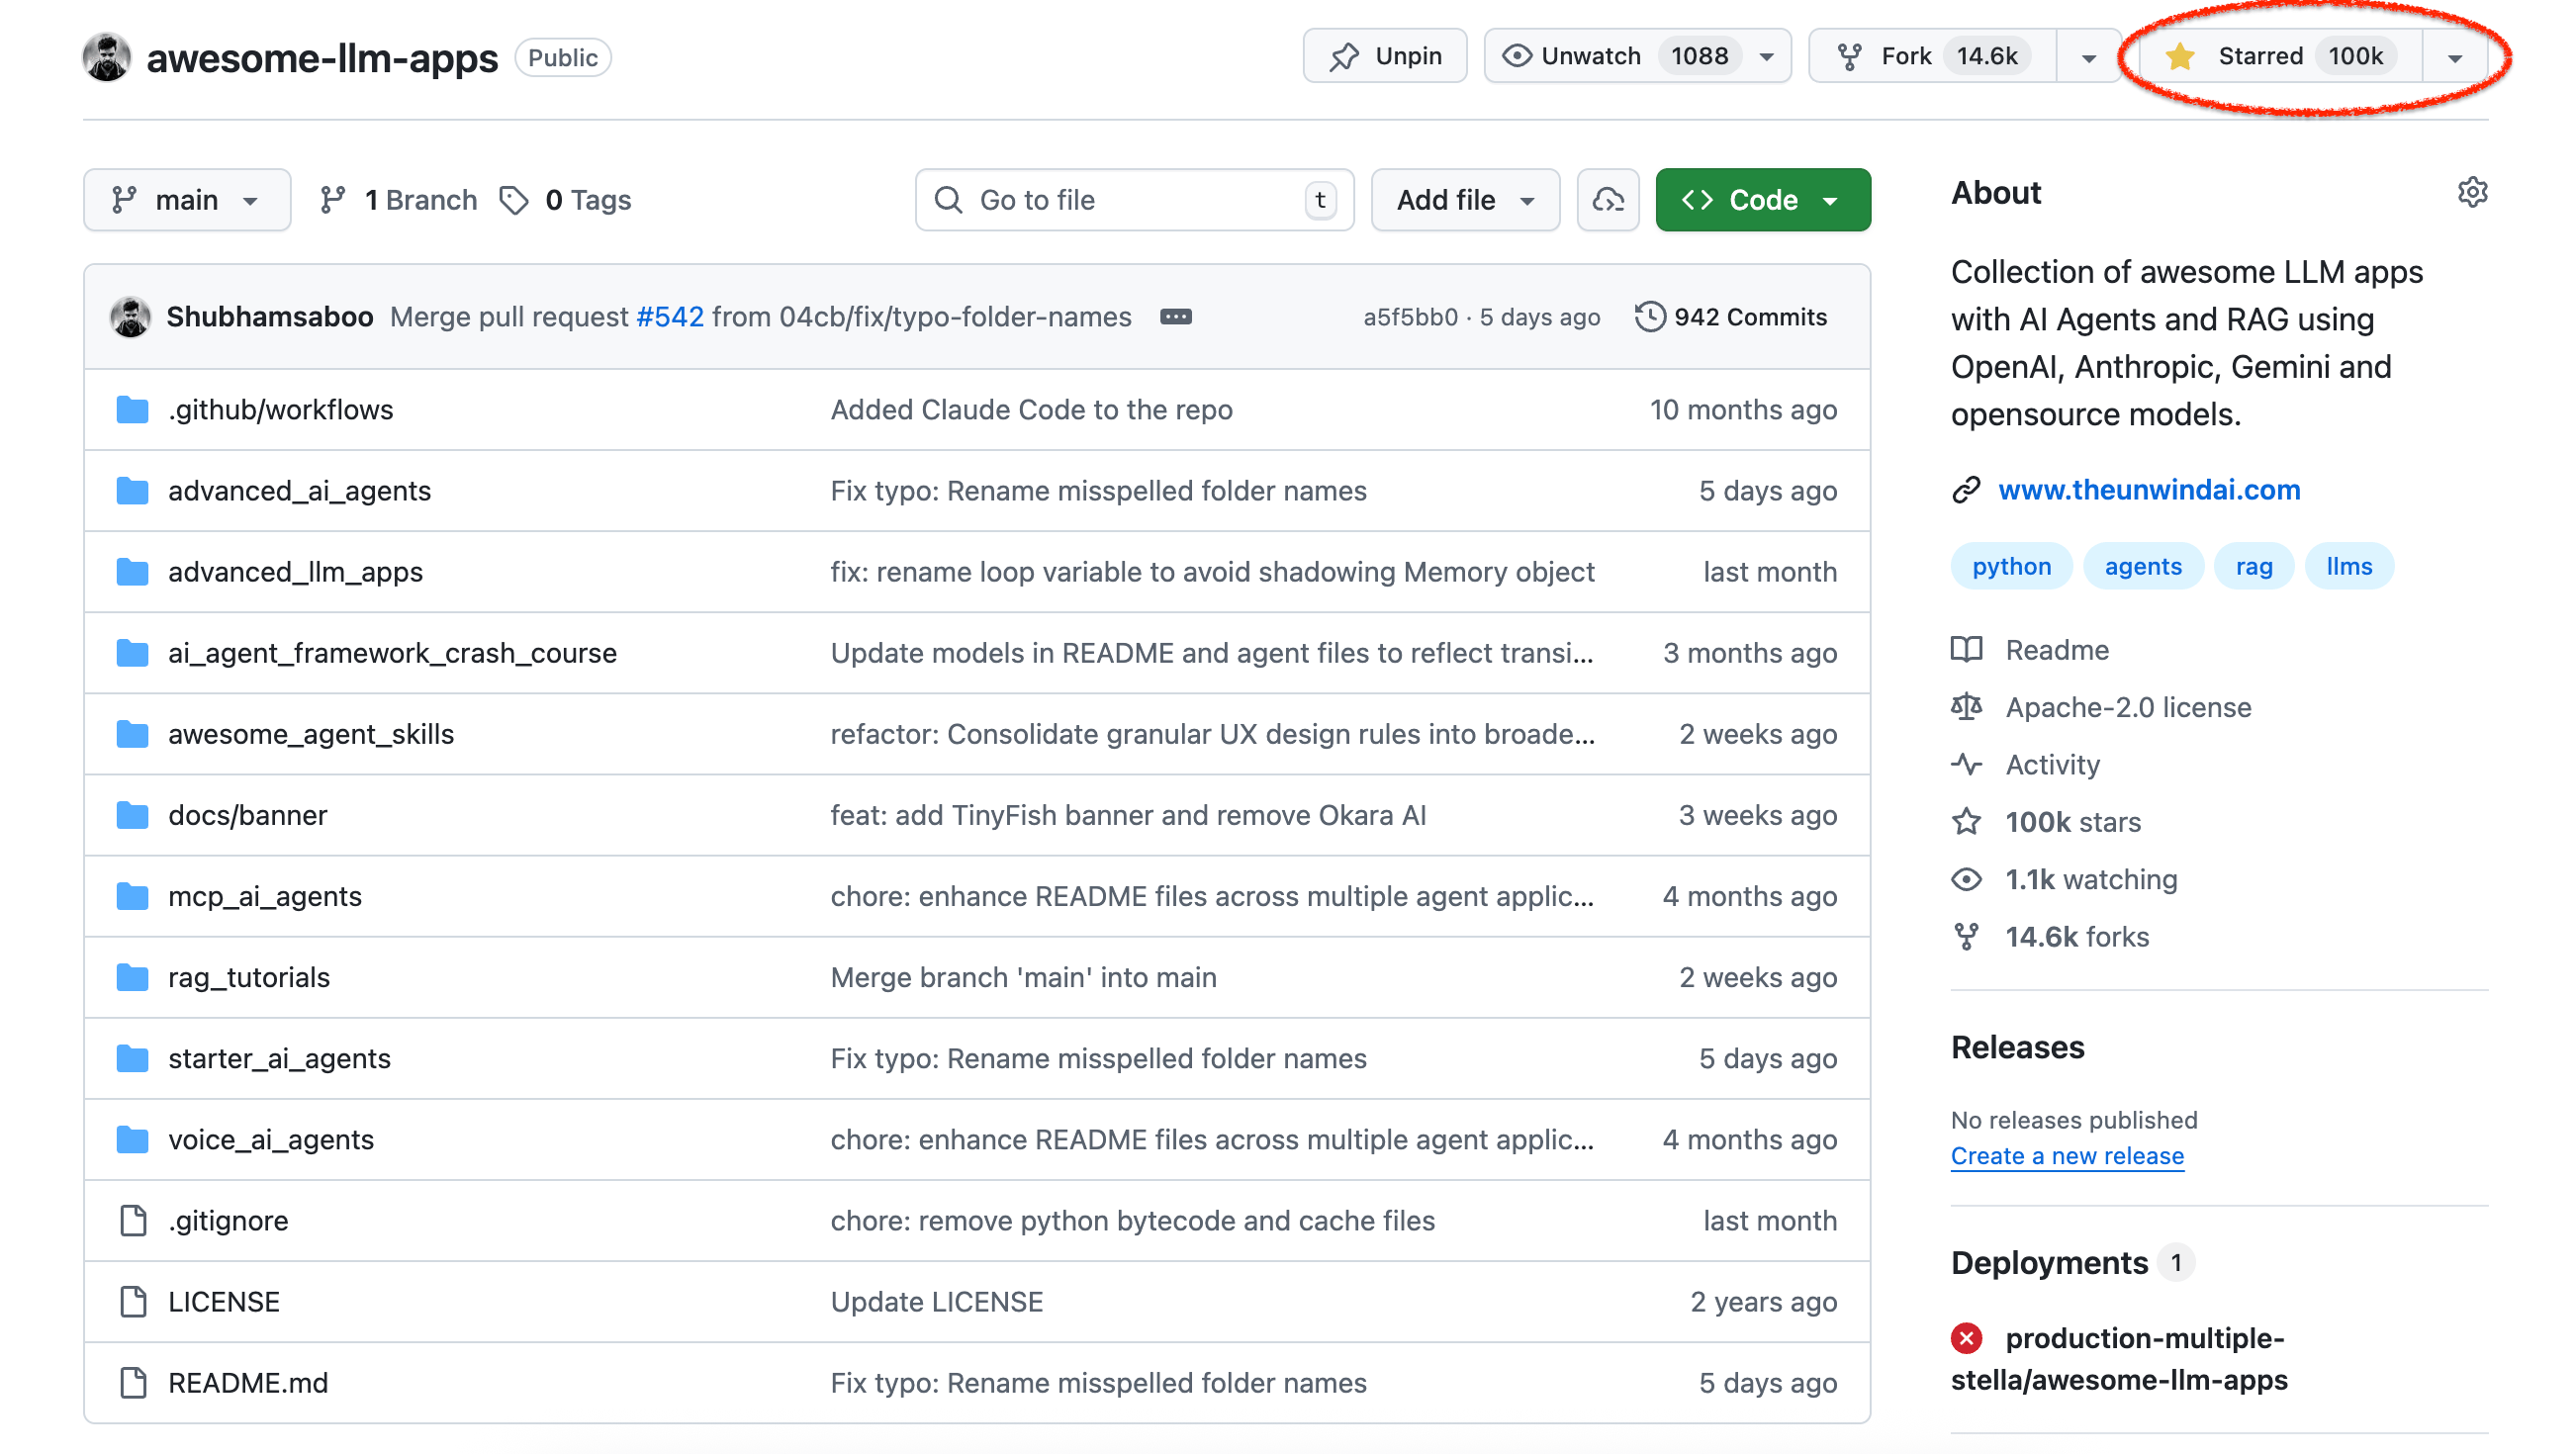2576x1454 pixels.
Task: Click the failed deployment status icon
Action: (x=1965, y=1338)
